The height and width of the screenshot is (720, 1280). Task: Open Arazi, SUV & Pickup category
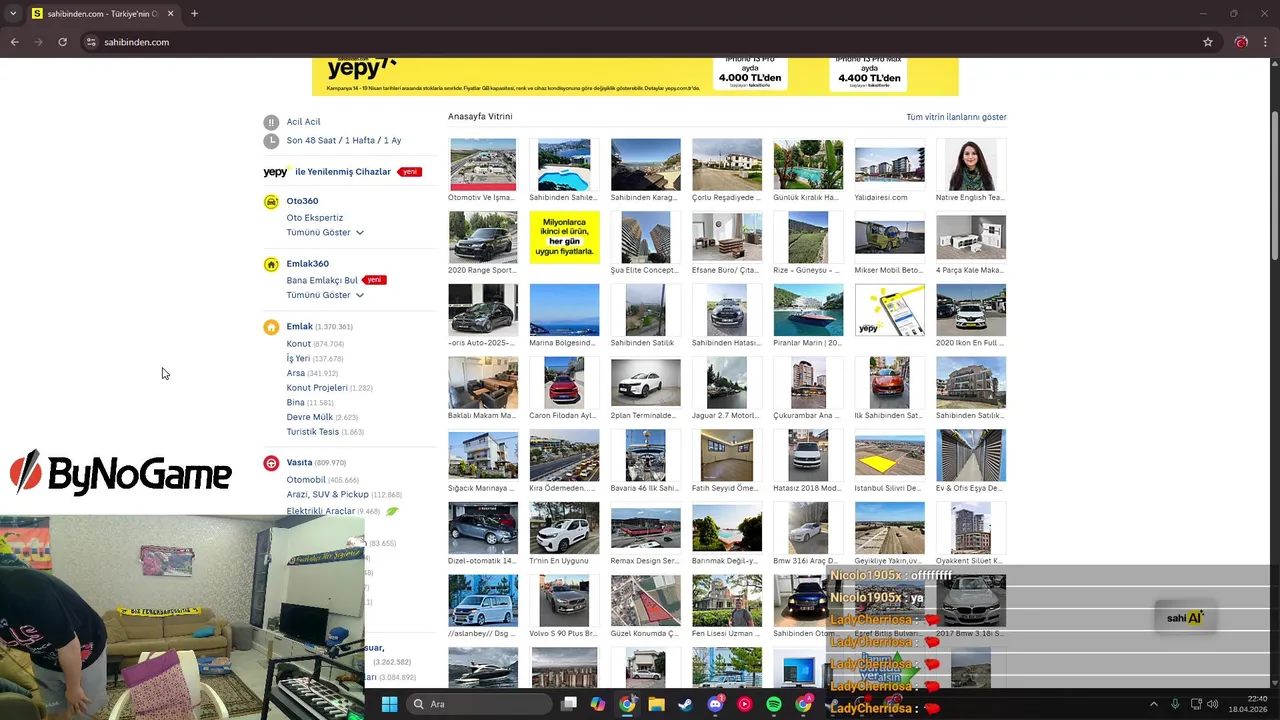pyautogui.click(x=327, y=495)
